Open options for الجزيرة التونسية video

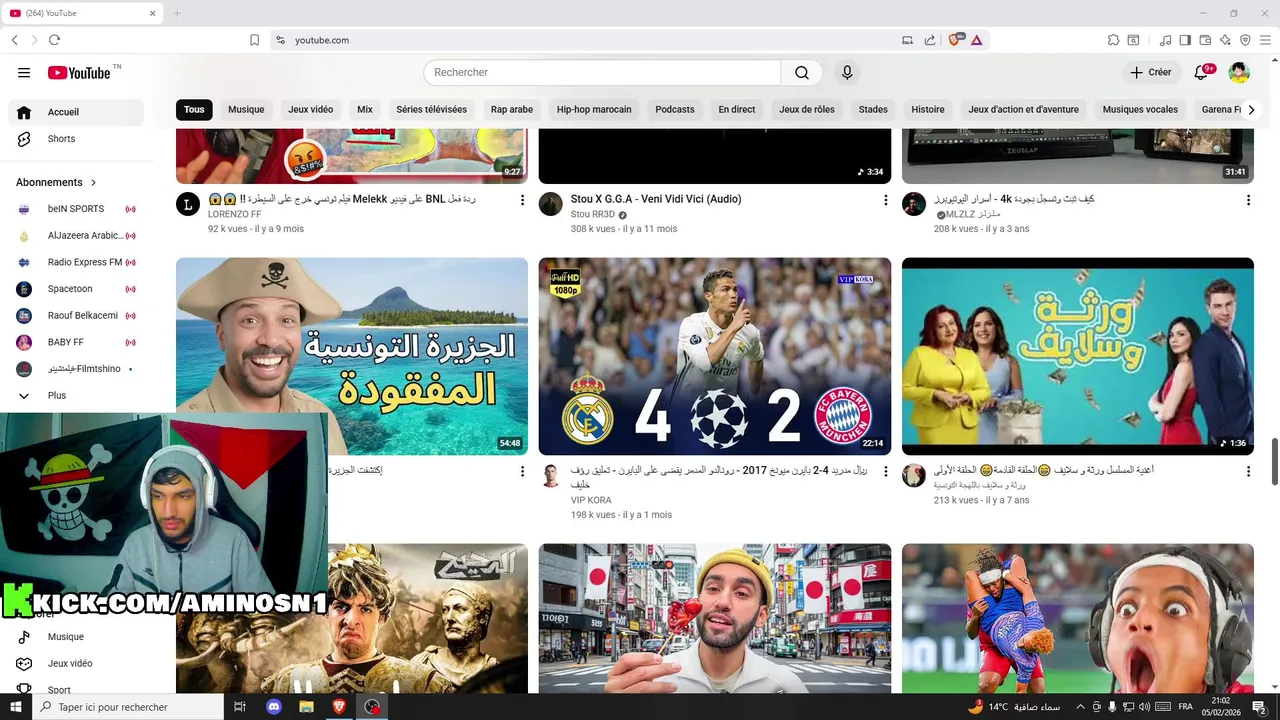coord(522,471)
